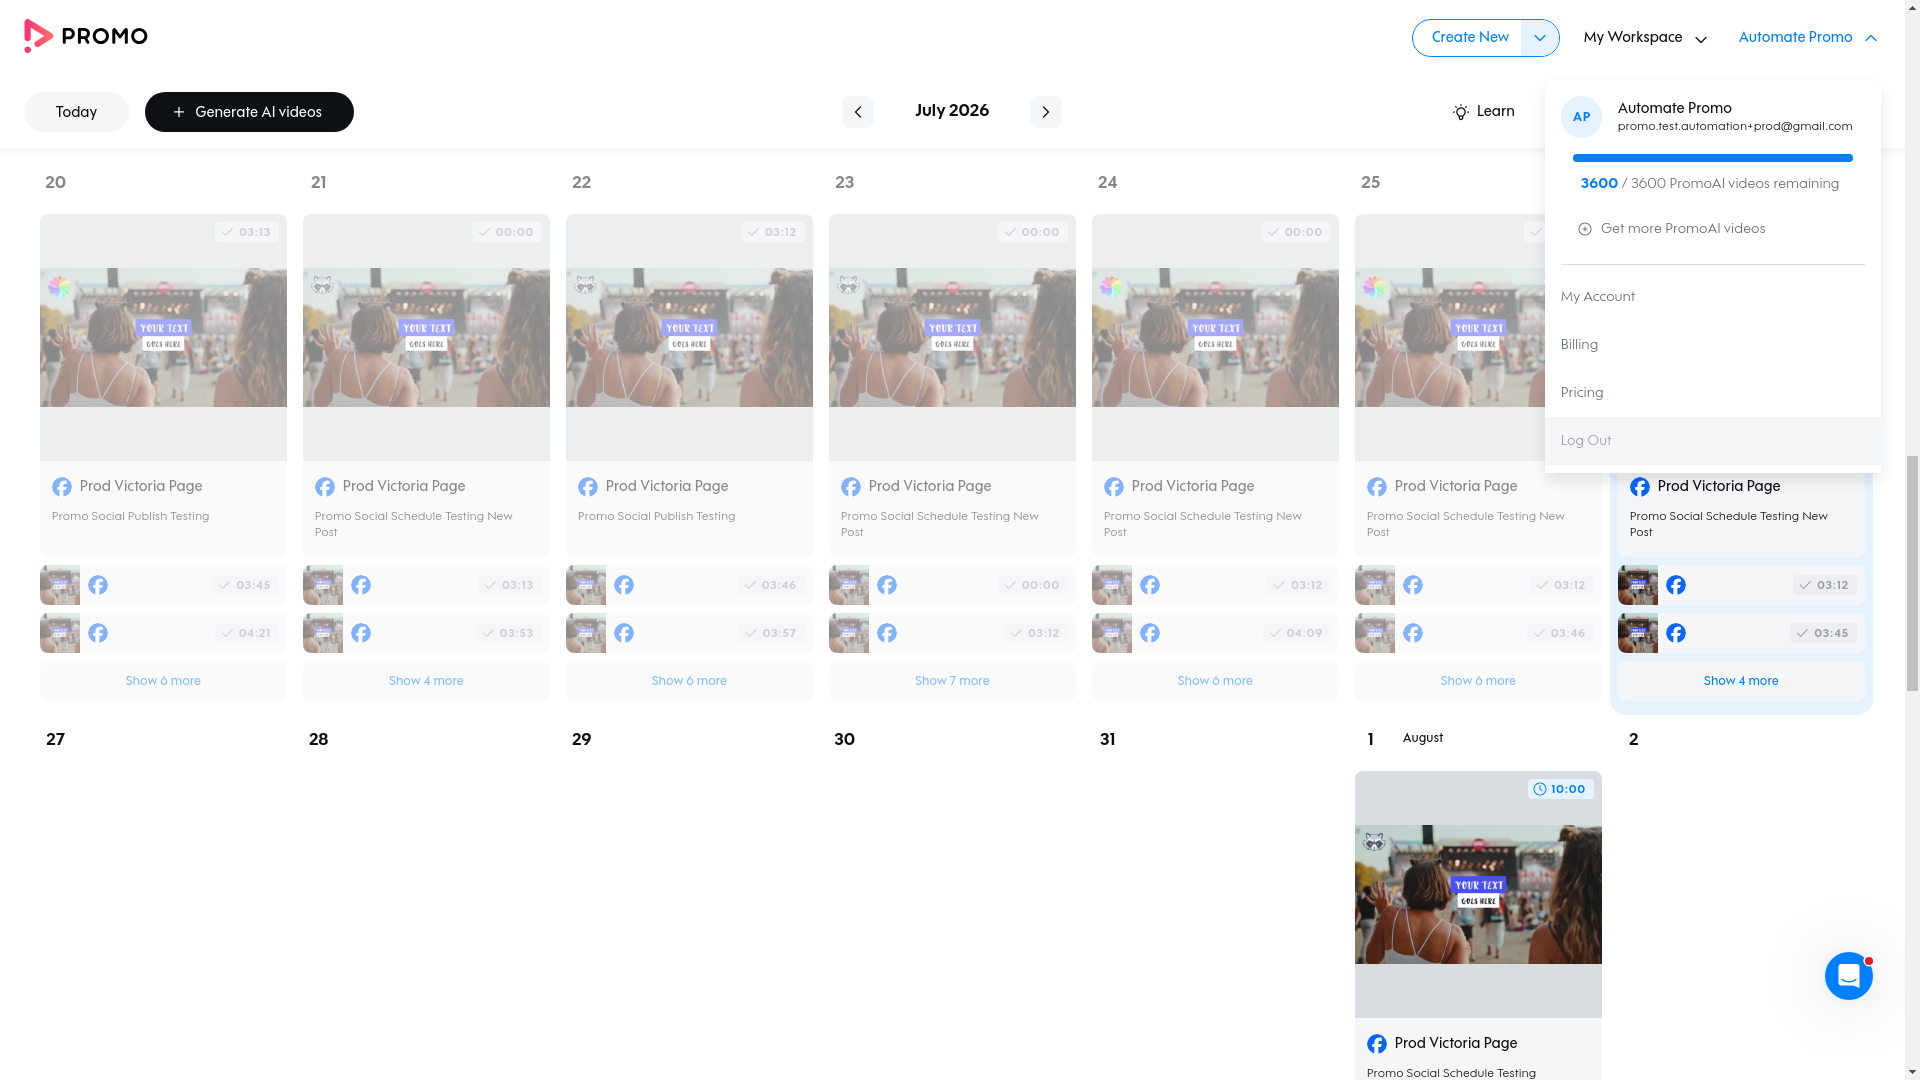Click the AP account avatar
Image resolution: width=1920 pixels, height=1080 pixels.
point(1581,117)
